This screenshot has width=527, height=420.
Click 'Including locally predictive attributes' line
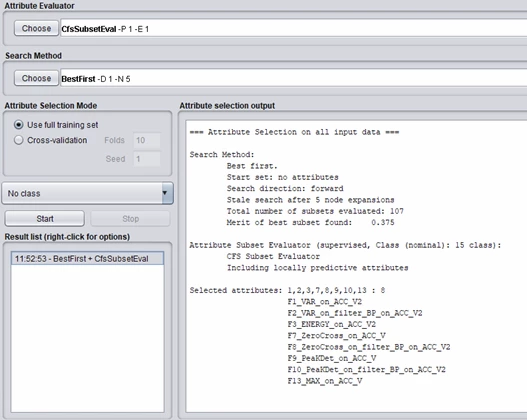point(317,268)
